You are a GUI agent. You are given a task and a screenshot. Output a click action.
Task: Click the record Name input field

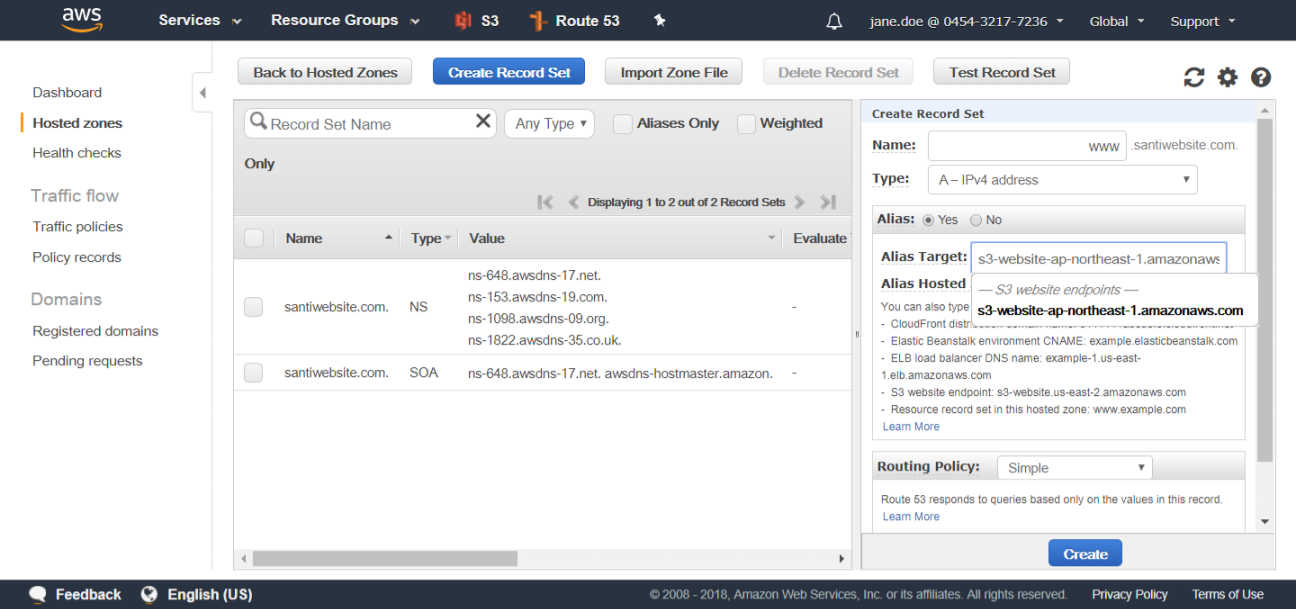coord(1027,146)
